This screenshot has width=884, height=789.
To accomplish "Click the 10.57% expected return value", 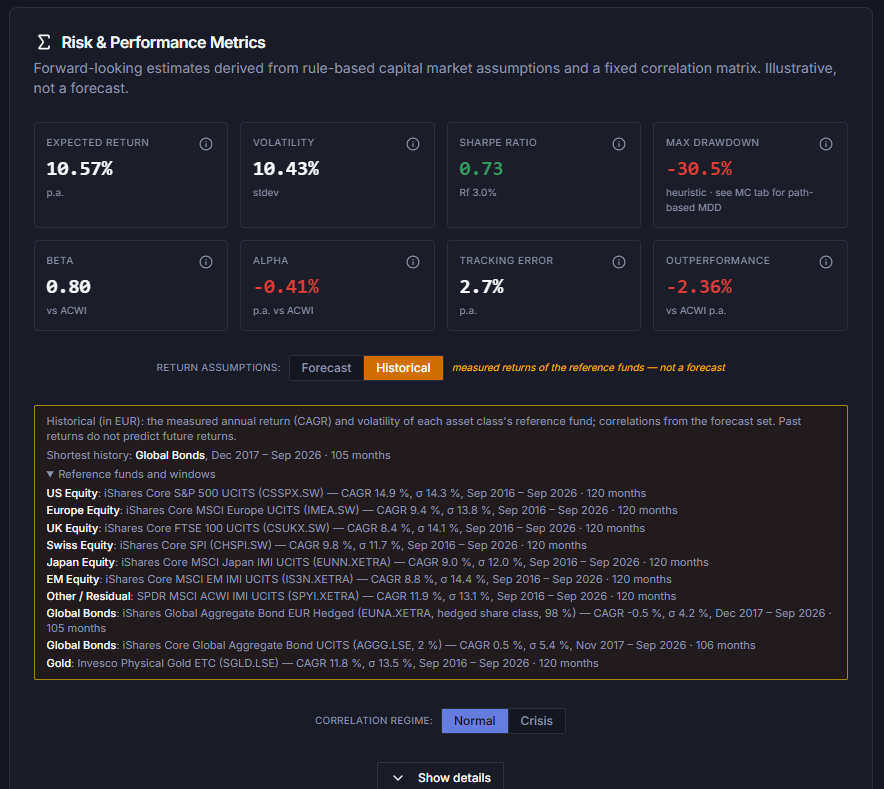I will click(x=79, y=169).
